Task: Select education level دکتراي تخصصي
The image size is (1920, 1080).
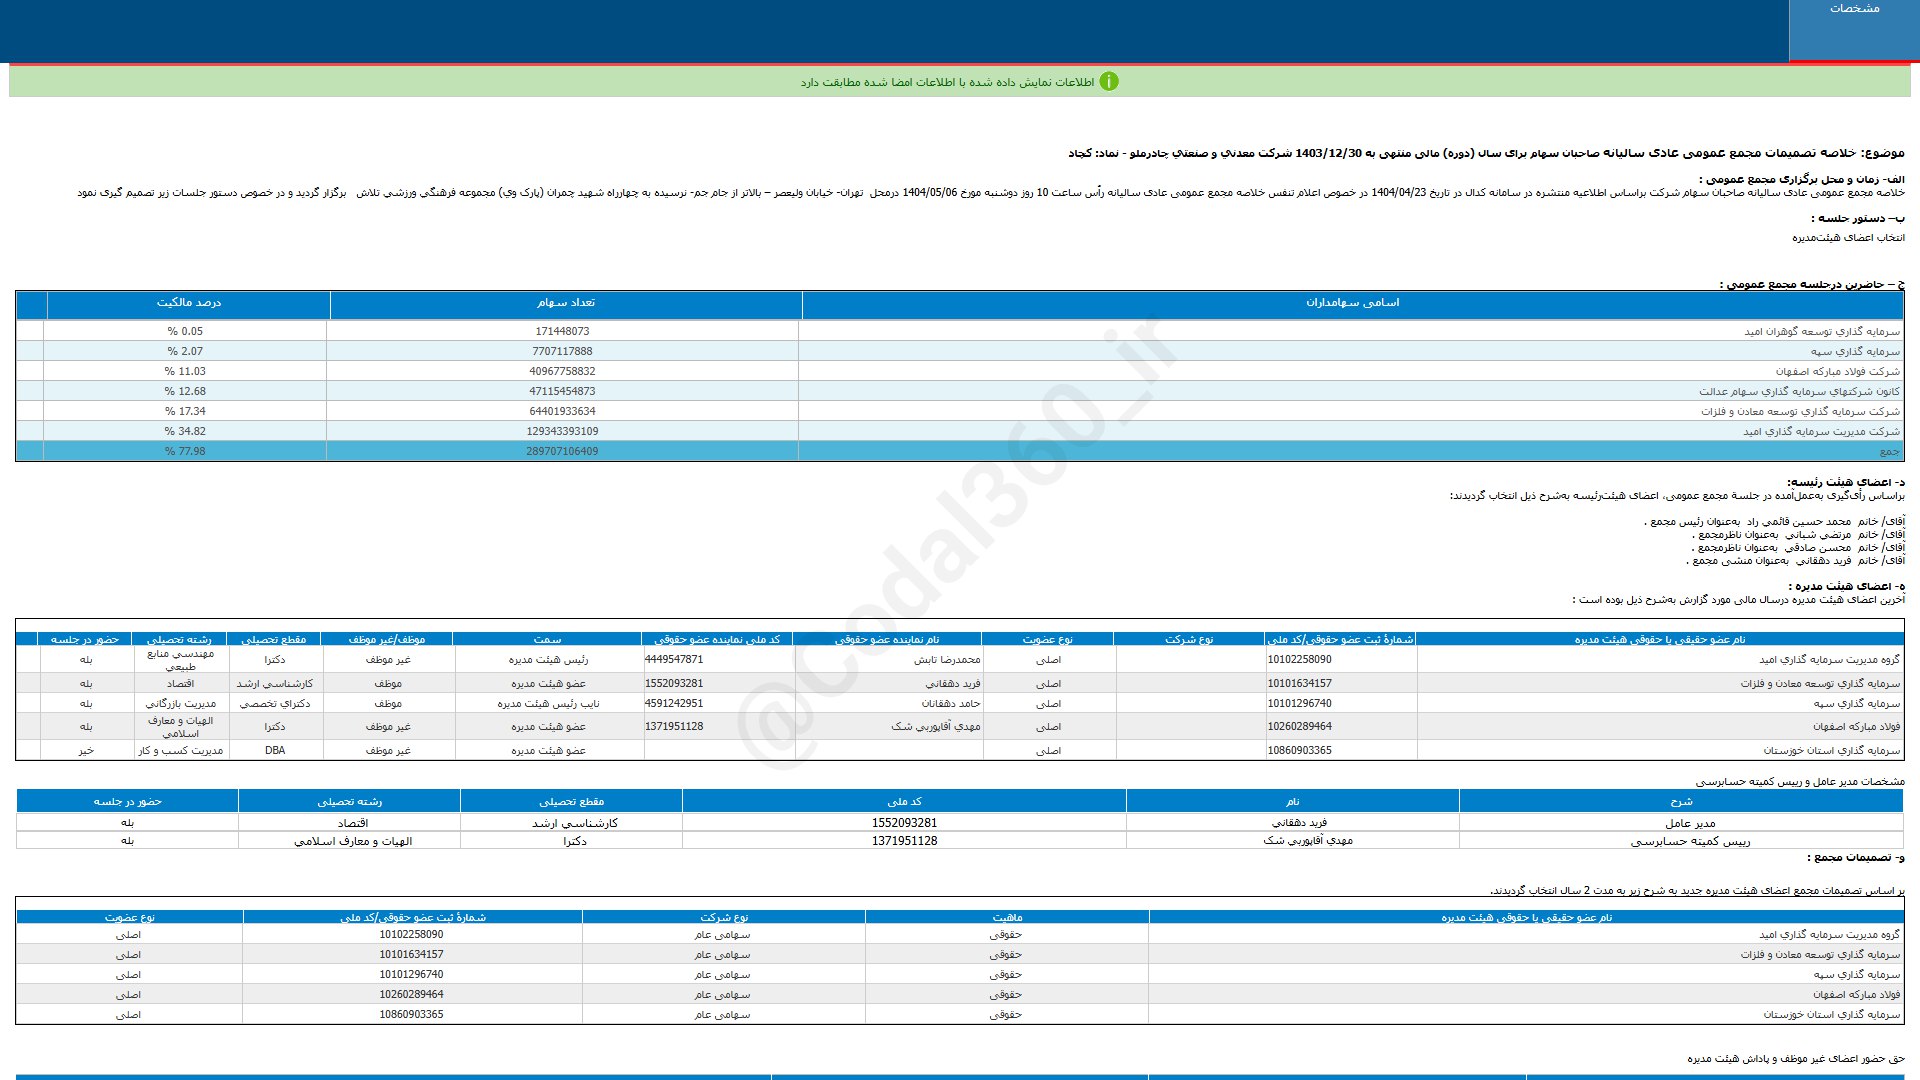Action: point(275,704)
